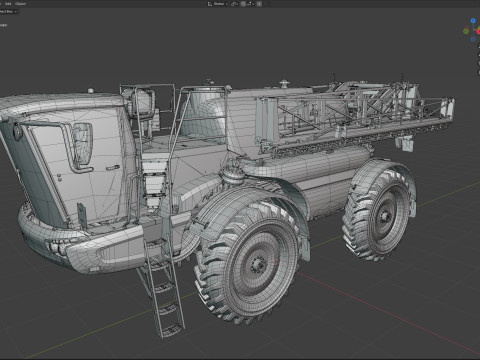480x360 pixels.
Task: Select the front wheel of the sprayer model
Action: click(248, 263)
